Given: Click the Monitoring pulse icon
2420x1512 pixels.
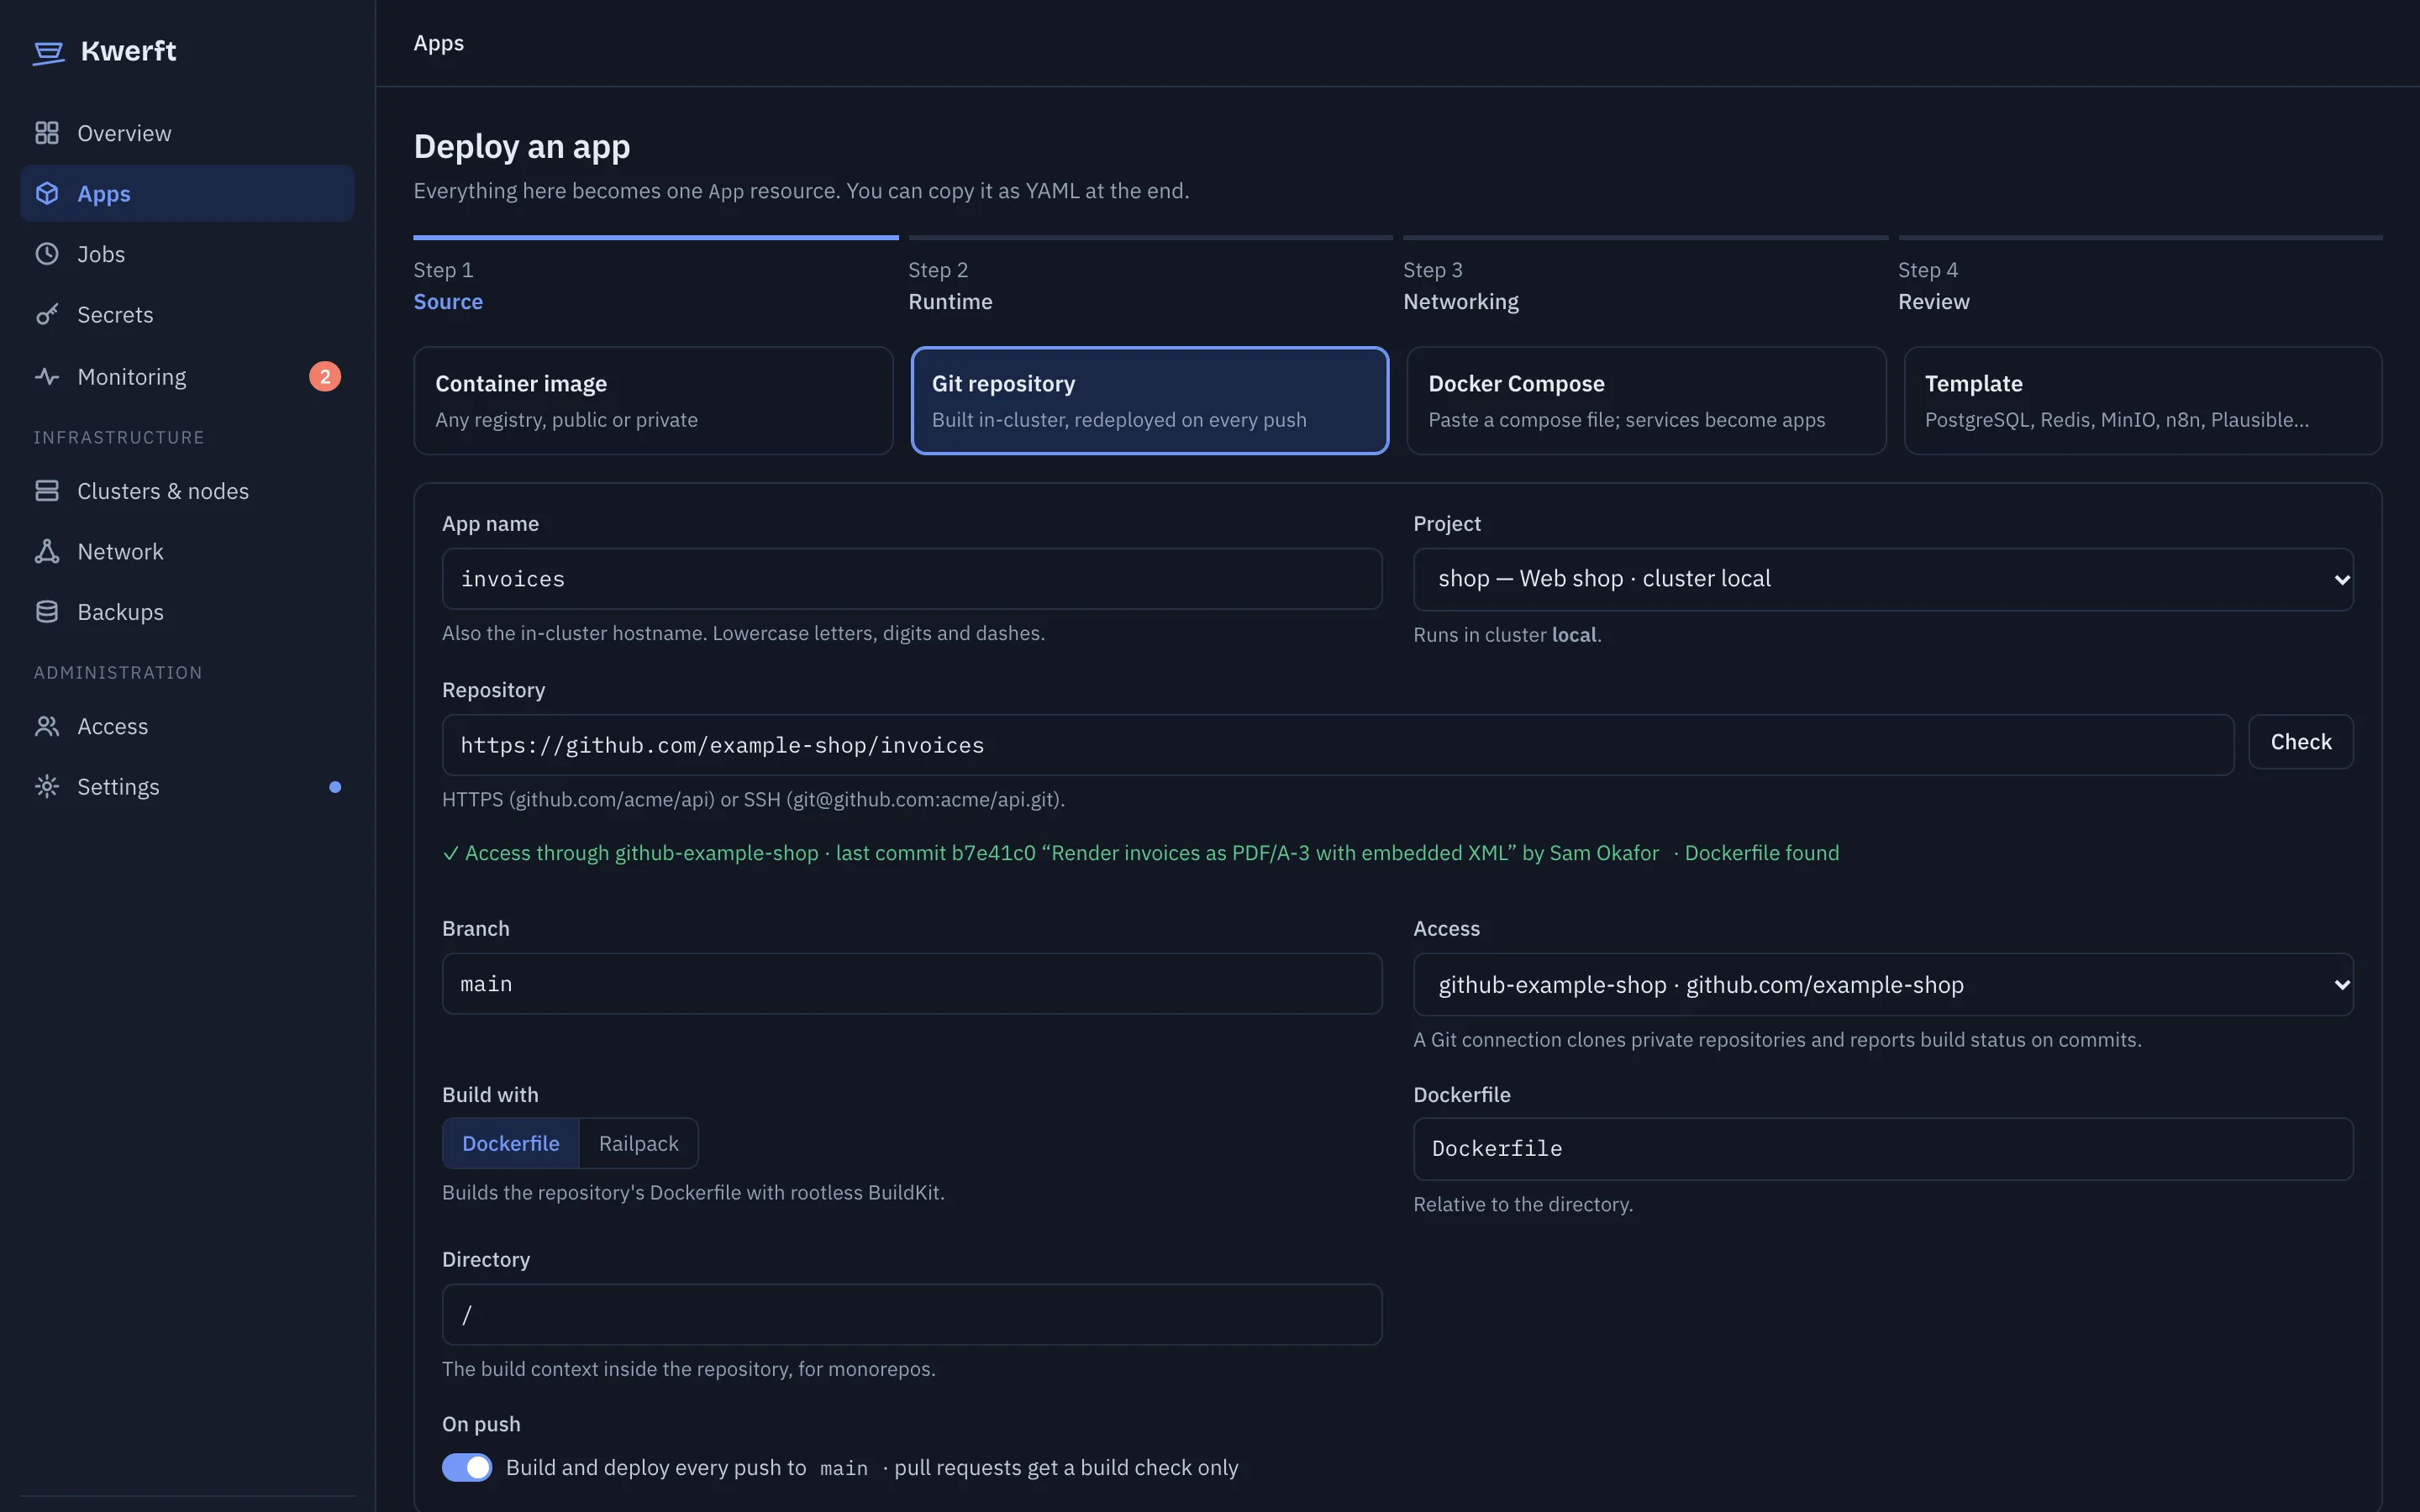Looking at the screenshot, I should tap(47, 377).
